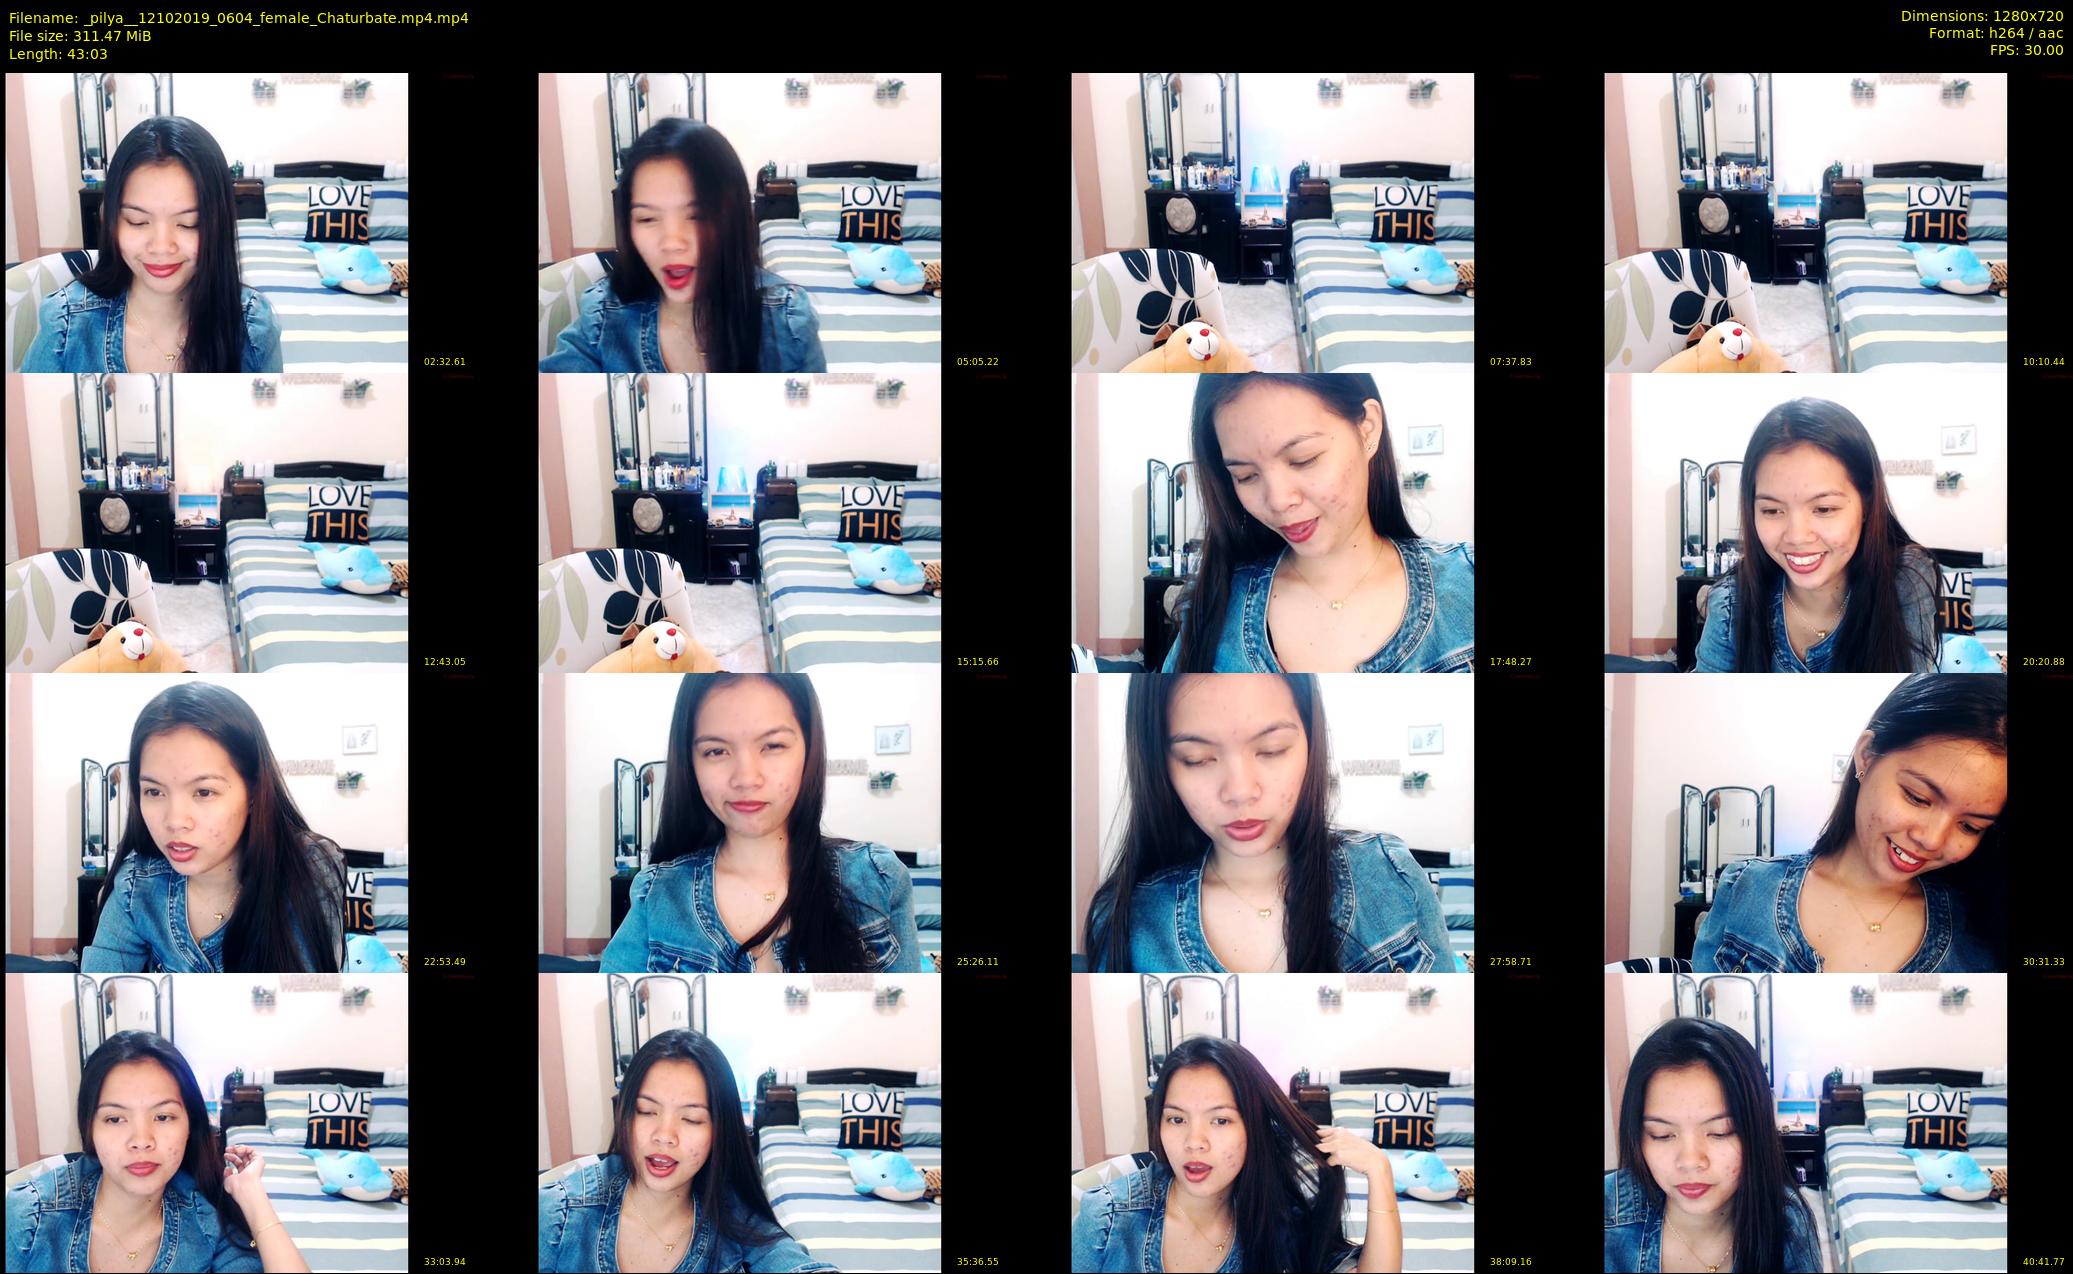The image size is (2073, 1274).
Task: Open the thumbnail frame at 07:37.83
Action: [x=1273, y=223]
